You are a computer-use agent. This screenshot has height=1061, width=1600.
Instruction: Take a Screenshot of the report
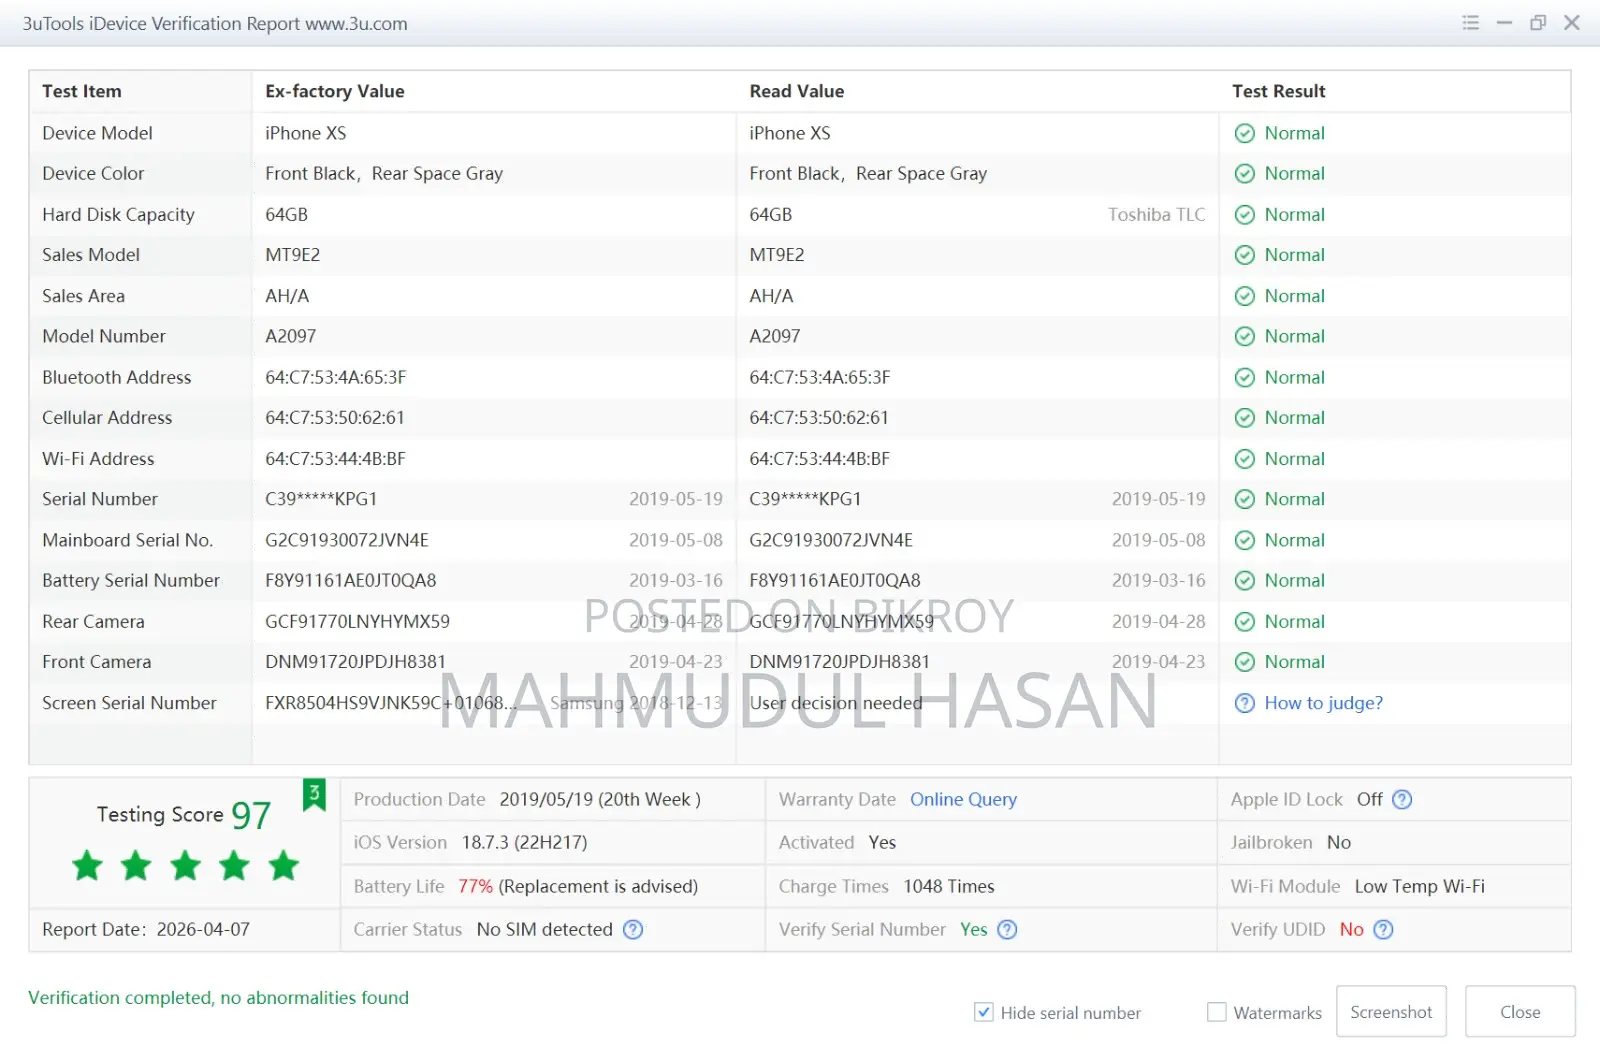[1391, 1012]
